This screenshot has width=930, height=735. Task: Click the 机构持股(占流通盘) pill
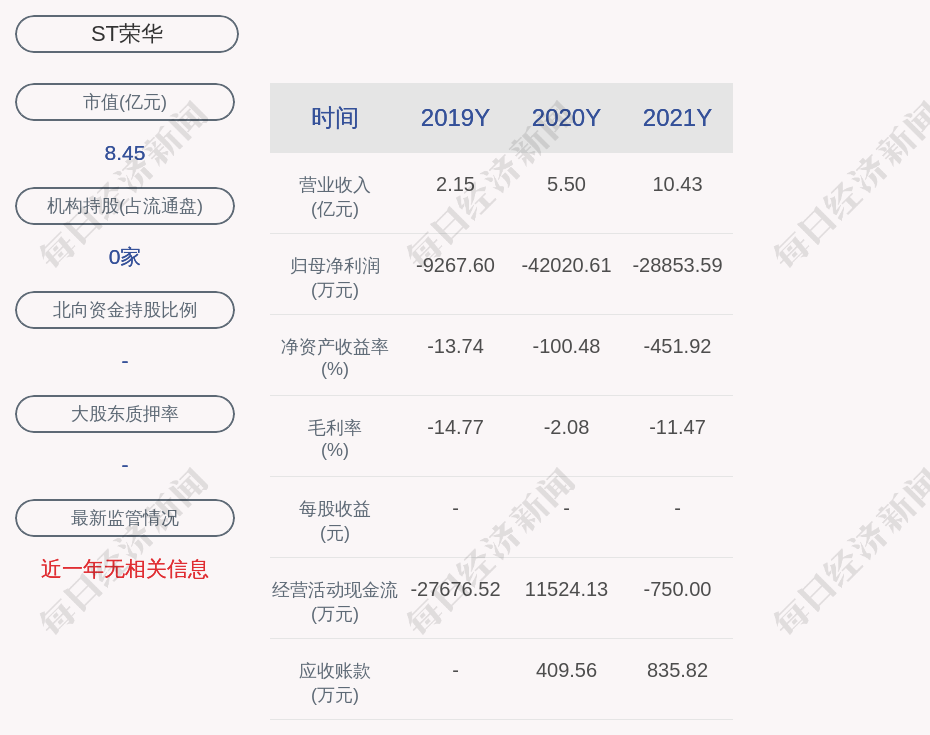tap(125, 206)
